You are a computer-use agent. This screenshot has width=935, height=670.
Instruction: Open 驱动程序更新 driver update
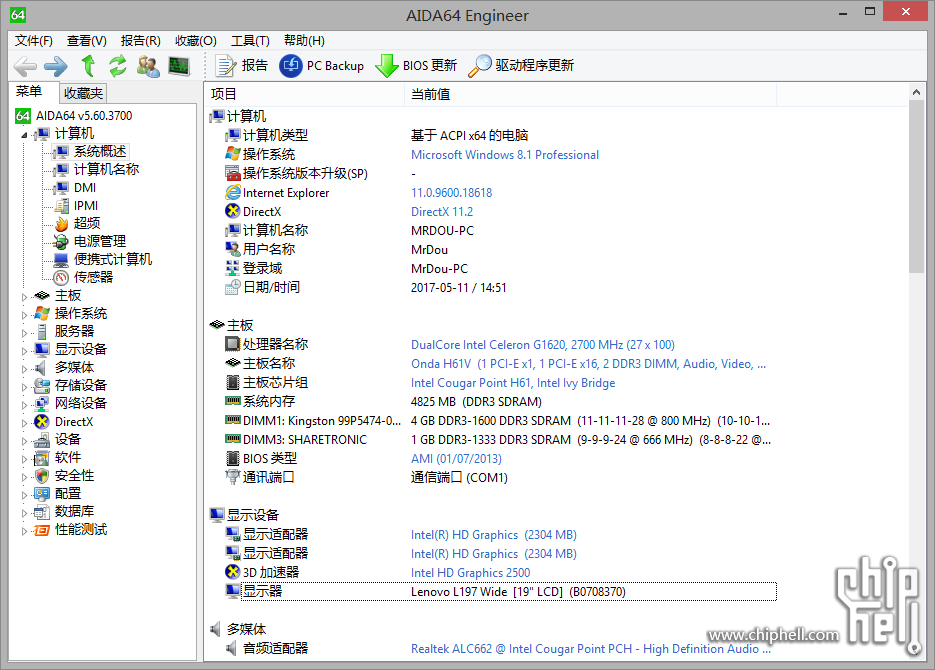(x=521, y=66)
